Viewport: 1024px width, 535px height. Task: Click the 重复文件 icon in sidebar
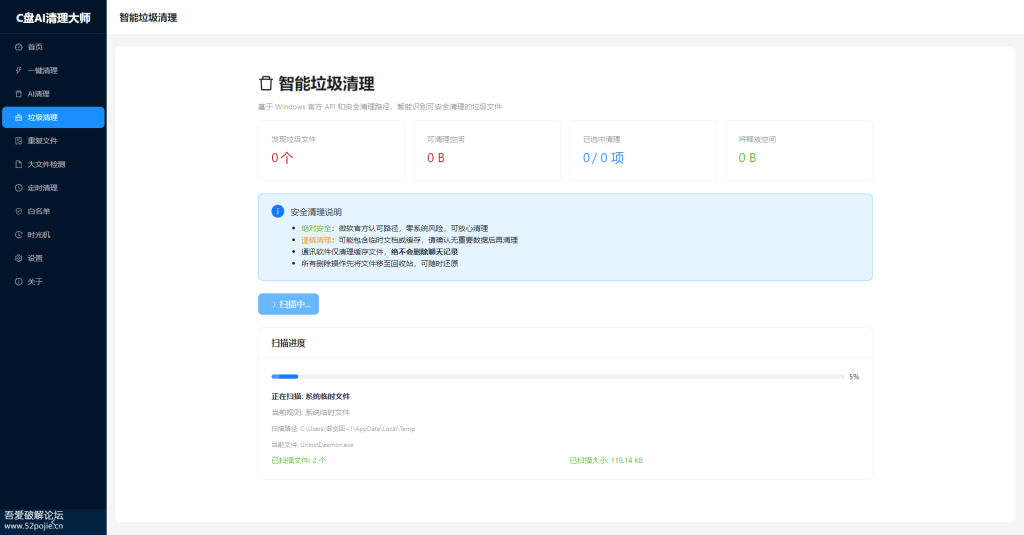(x=18, y=141)
